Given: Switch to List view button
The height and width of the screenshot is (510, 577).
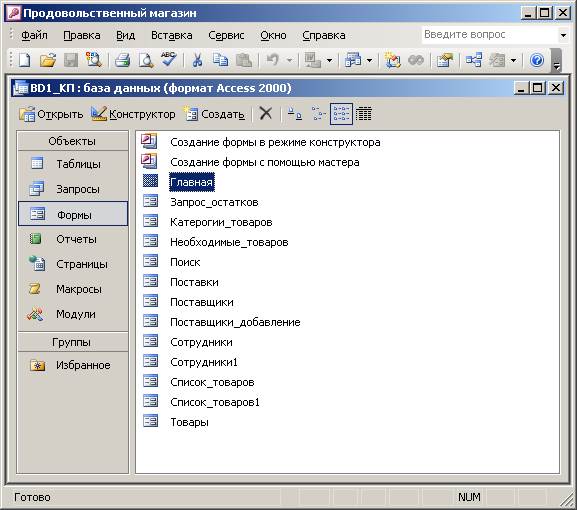Looking at the screenshot, I should 341,114.
